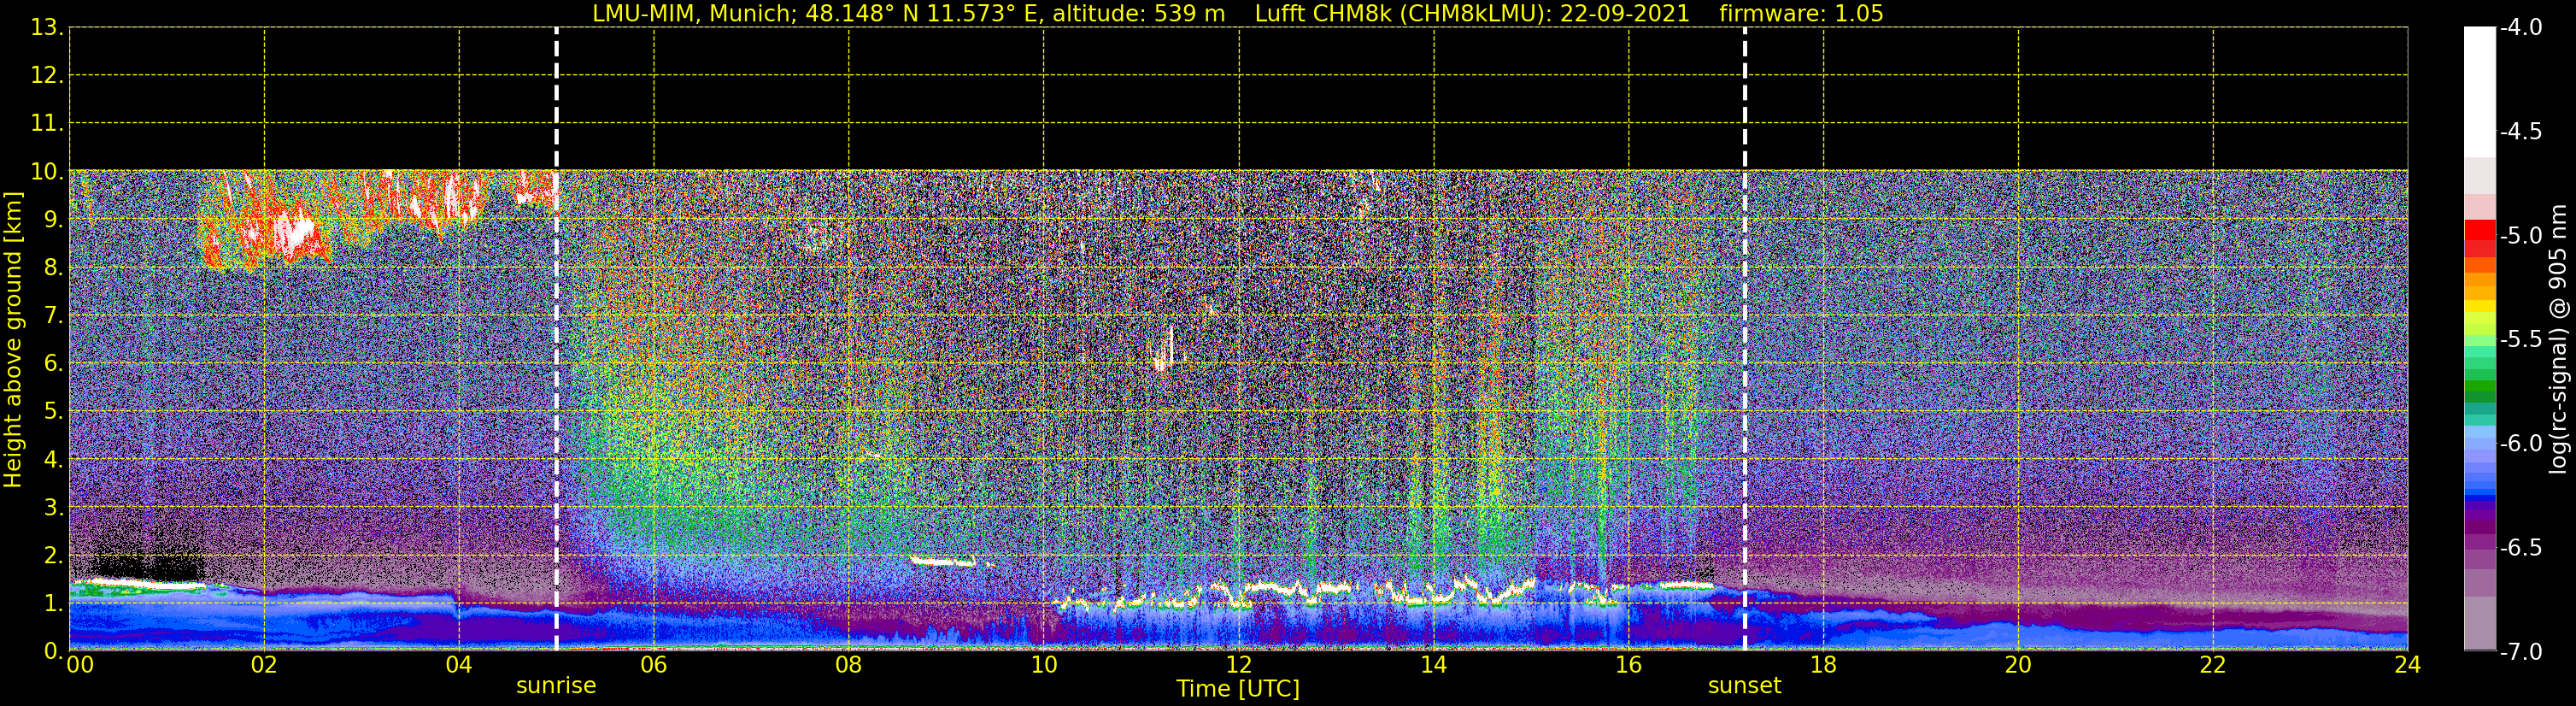
Task: Click the sunrise label below the axis
Action: point(556,686)
